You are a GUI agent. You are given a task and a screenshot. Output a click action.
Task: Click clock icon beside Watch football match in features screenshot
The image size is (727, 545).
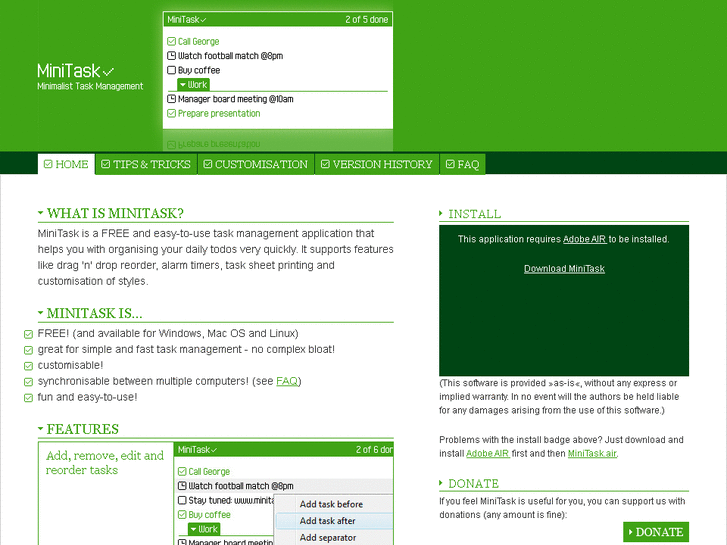(182, 486)
